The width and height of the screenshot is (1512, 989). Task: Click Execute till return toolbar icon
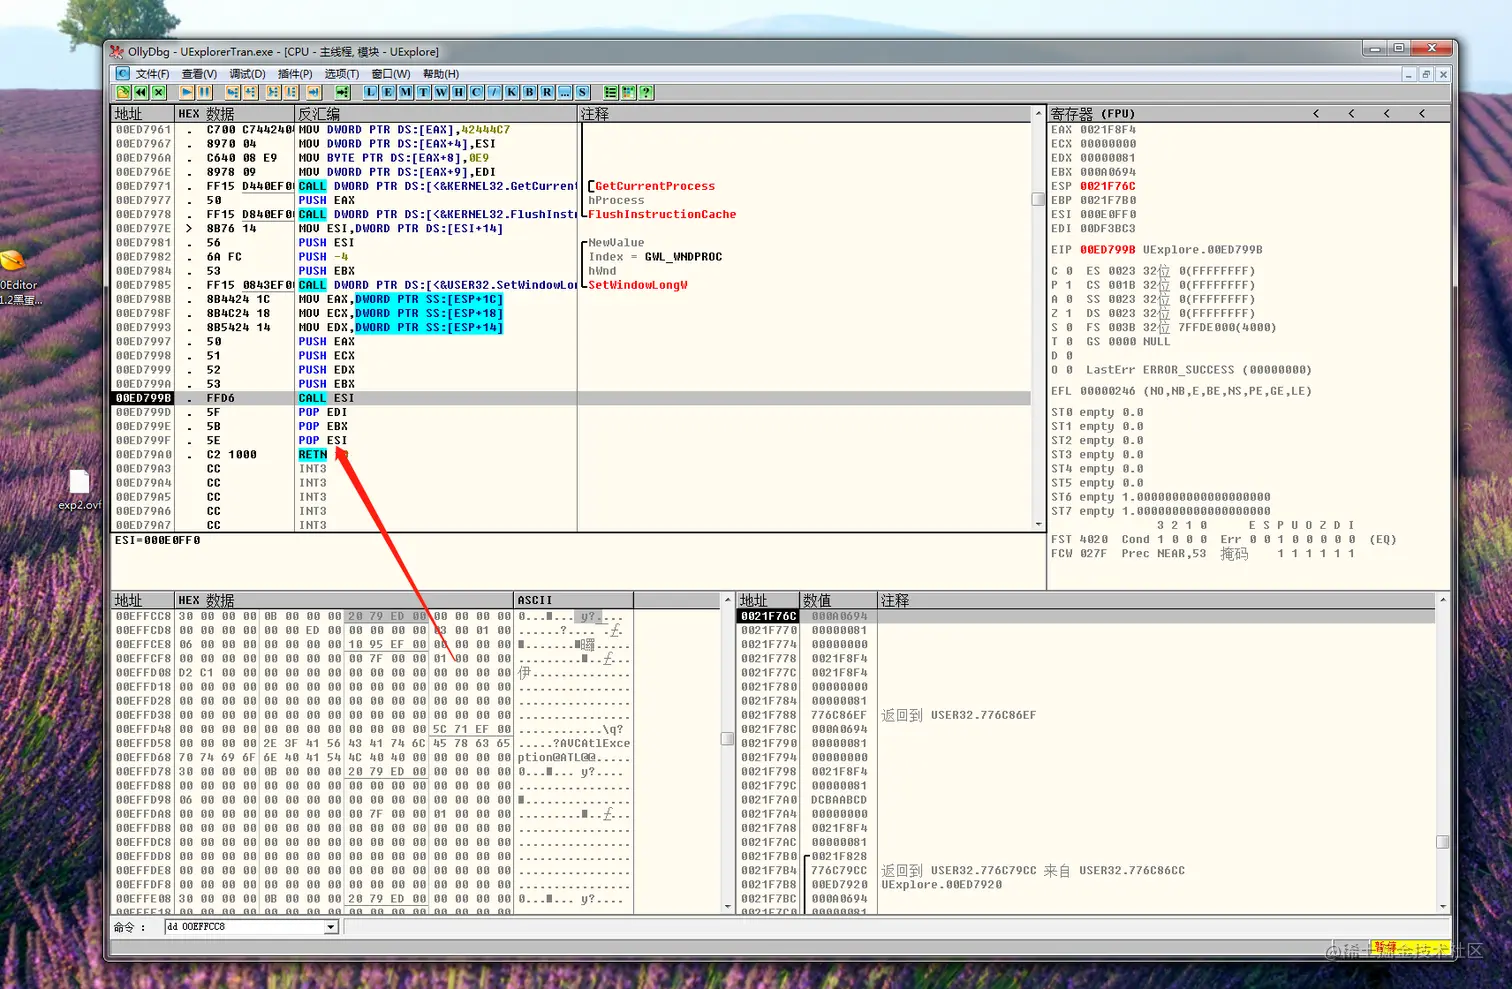click(314, 92)
